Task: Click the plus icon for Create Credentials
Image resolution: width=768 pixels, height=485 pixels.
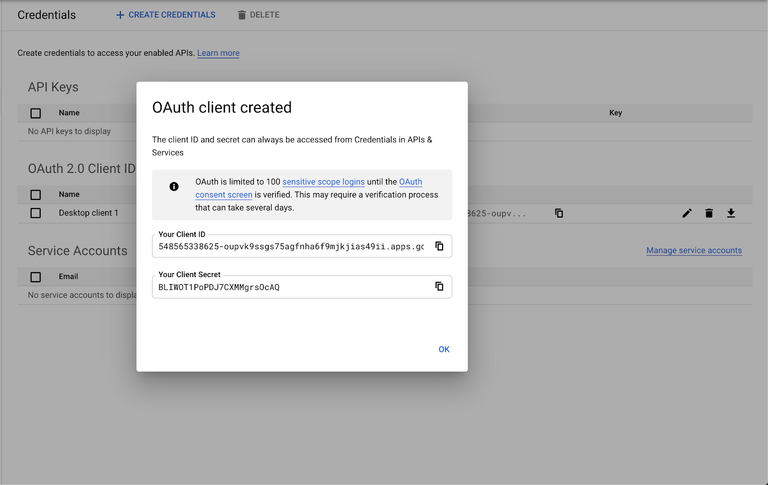Action: coord(120,15)
